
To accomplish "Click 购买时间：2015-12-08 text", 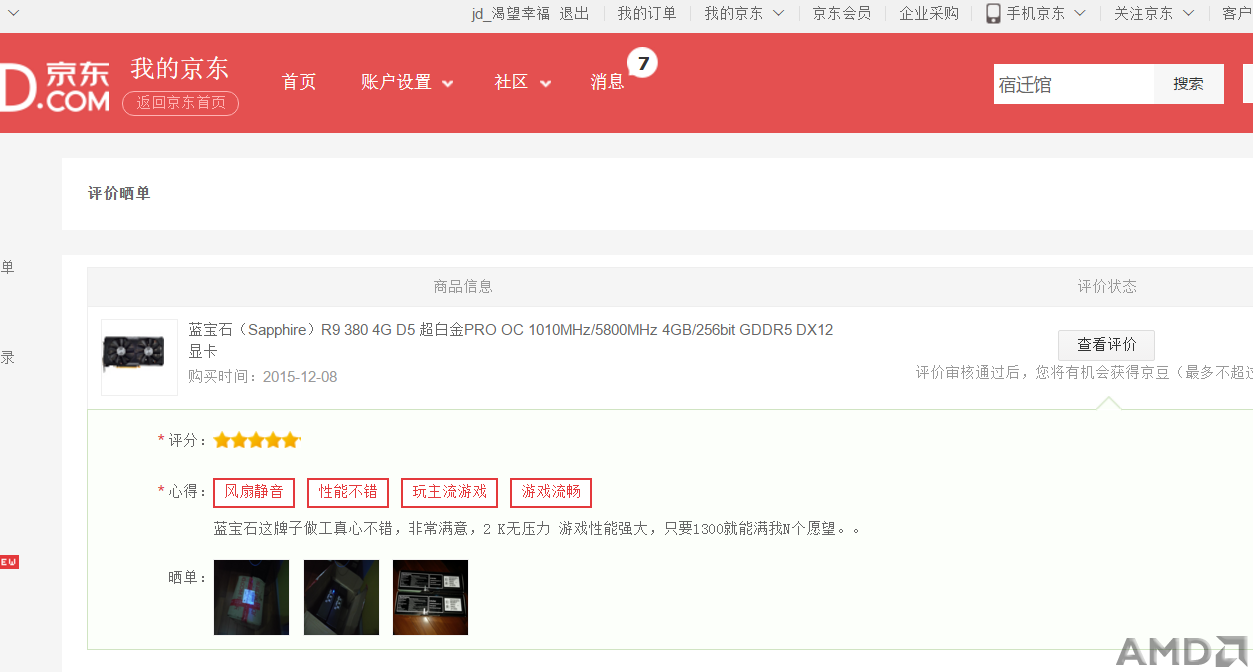I will tap(263, 377).
